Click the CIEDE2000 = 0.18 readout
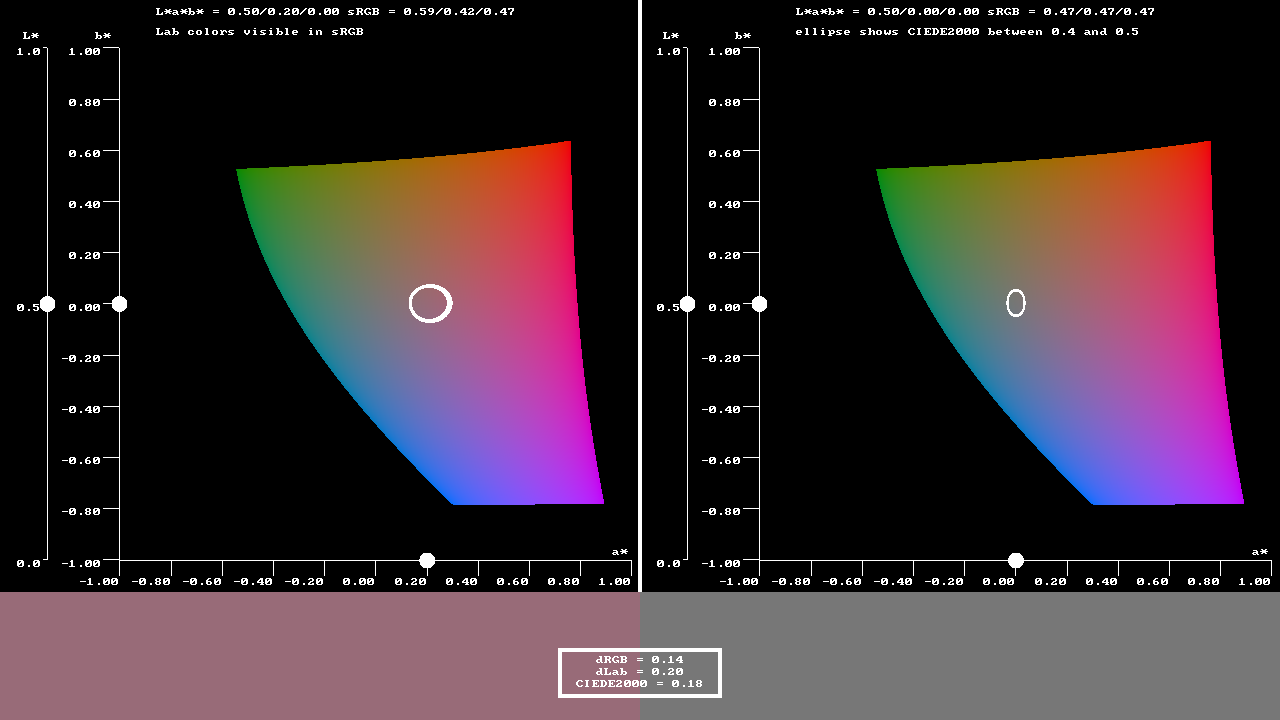The height and width of the screenshot is (720, 1280). tap(640, 684)
